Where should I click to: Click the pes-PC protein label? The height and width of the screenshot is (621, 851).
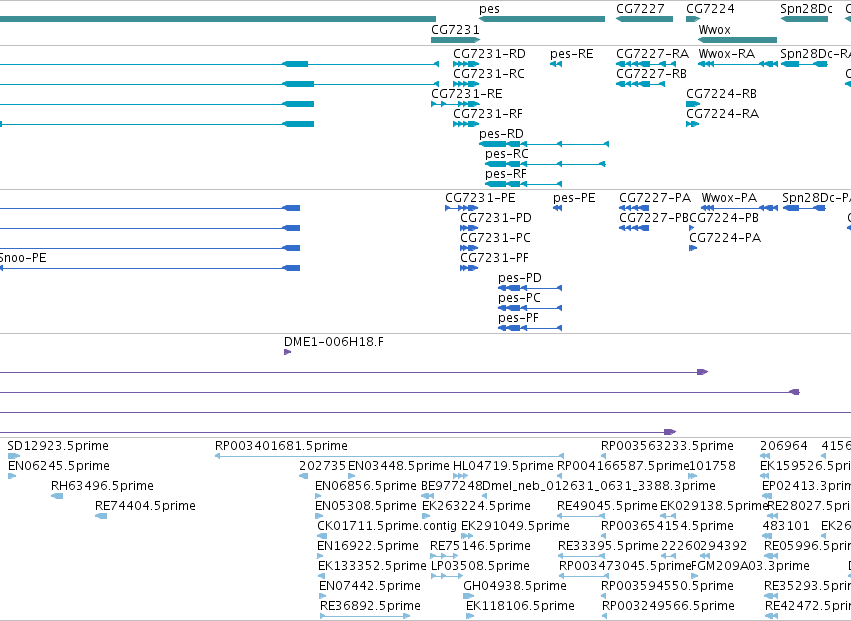(x=519, y=298)
